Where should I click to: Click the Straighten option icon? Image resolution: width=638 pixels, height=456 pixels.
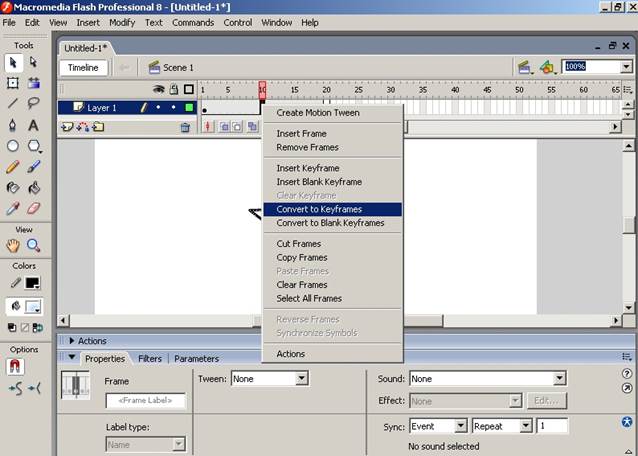pyautogui.click(x=35, y=389)
